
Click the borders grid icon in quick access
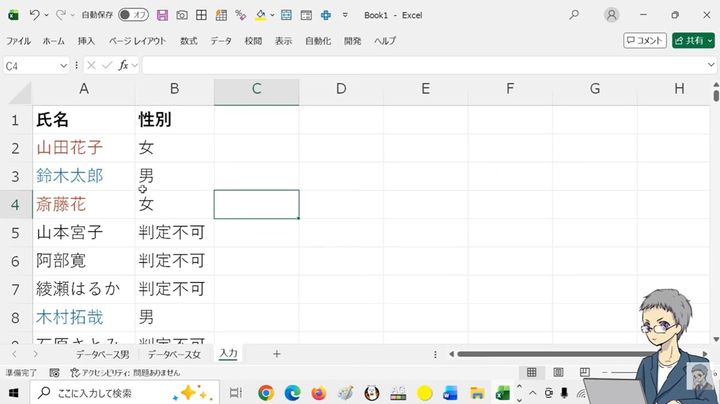201,15
